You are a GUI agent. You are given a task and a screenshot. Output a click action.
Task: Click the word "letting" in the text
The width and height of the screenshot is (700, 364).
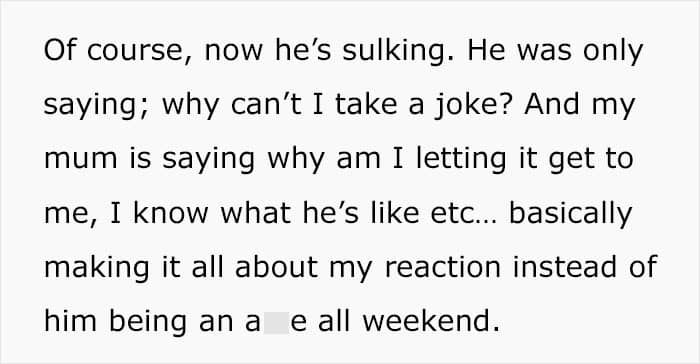(x=461, y=161)
